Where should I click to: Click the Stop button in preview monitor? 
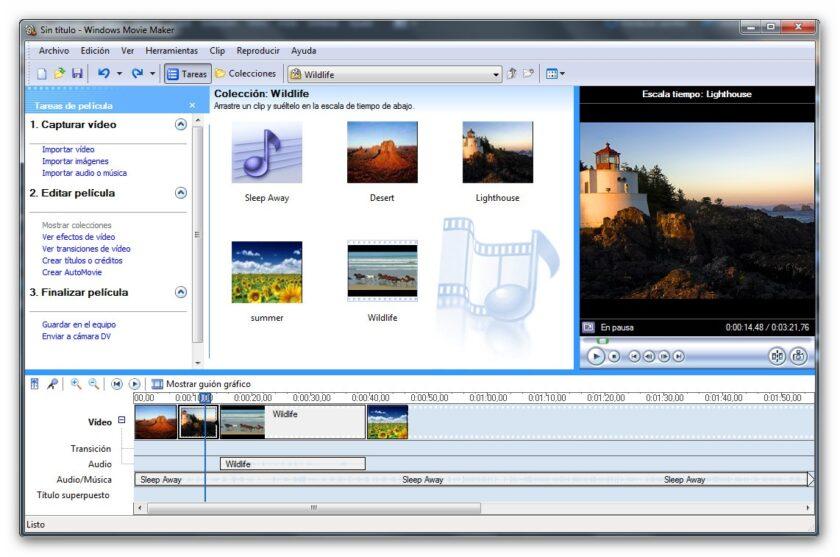[614, 356]
